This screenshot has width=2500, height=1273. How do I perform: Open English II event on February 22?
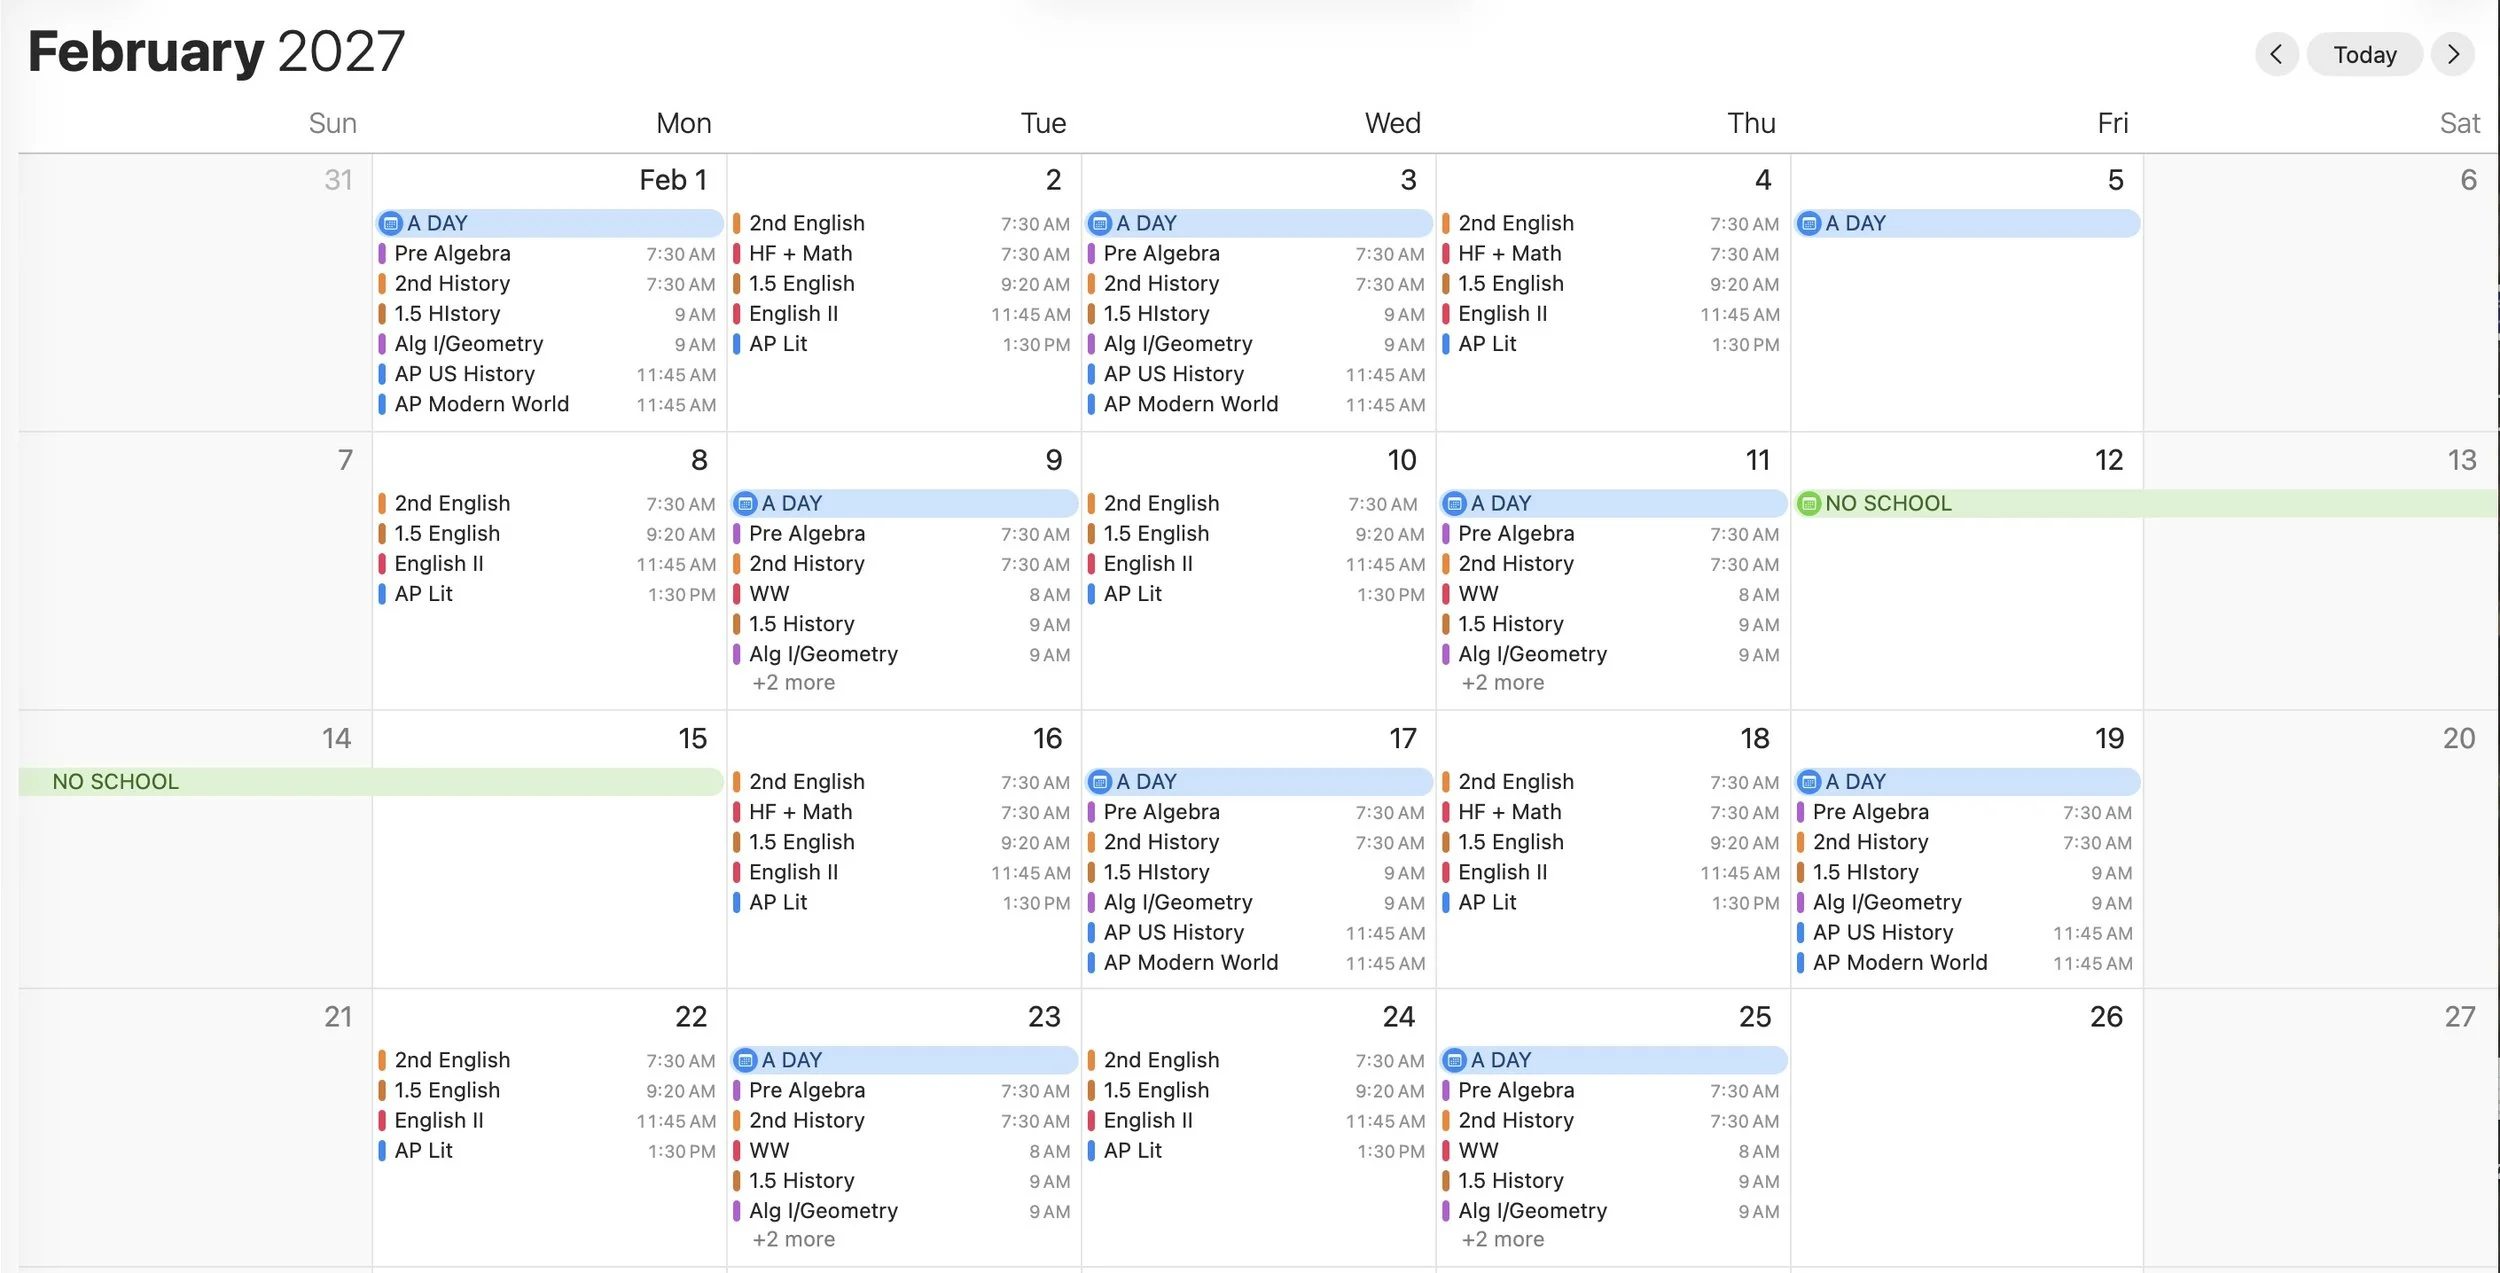point(548,1120)
